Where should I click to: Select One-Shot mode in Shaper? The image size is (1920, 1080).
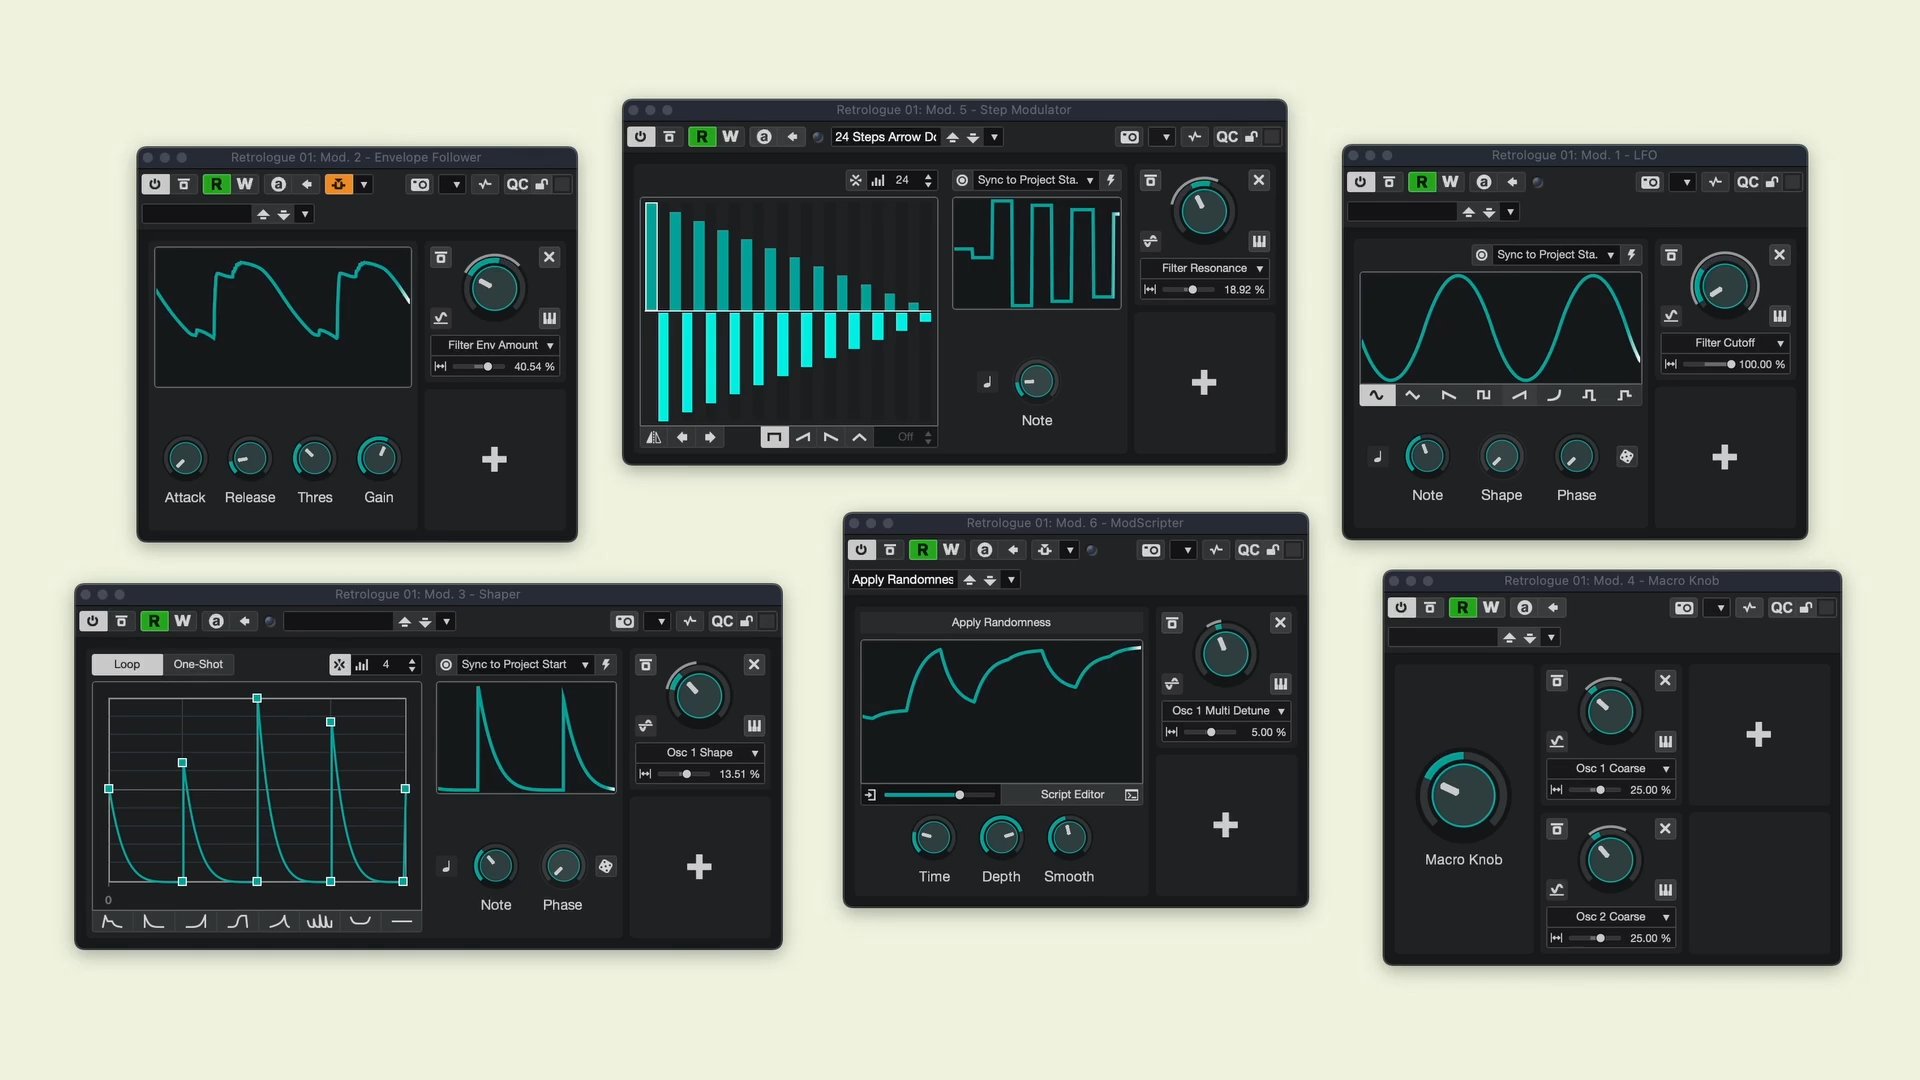tap(198, 664)
